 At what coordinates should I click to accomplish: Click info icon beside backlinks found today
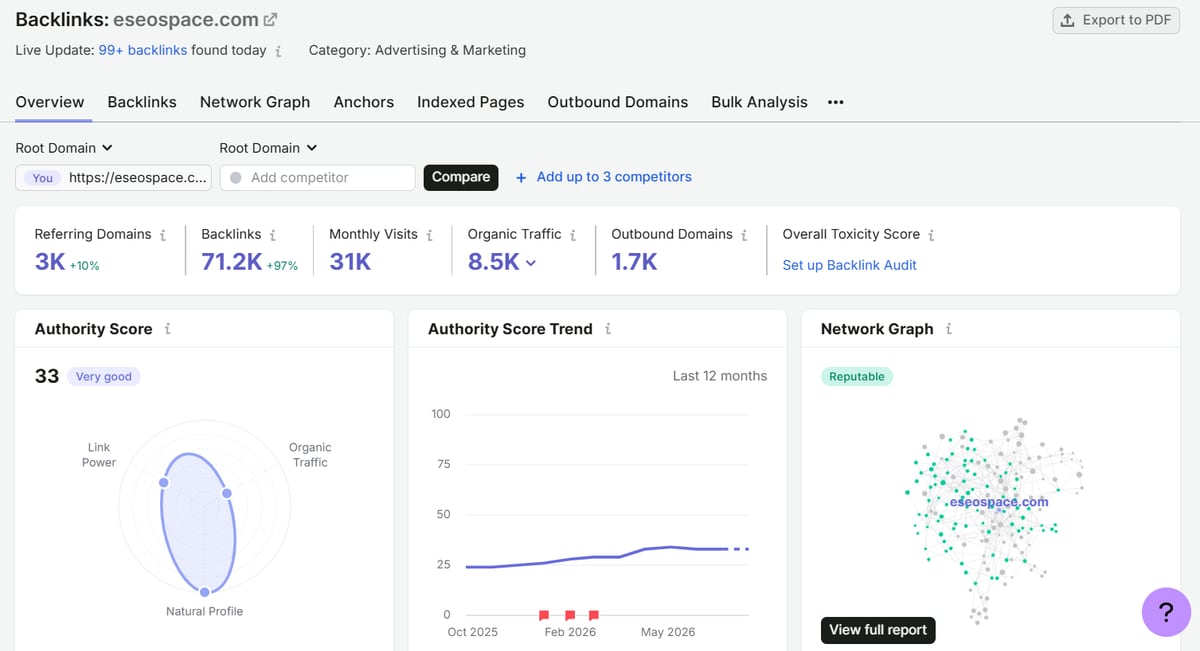(x=278, y=50)
